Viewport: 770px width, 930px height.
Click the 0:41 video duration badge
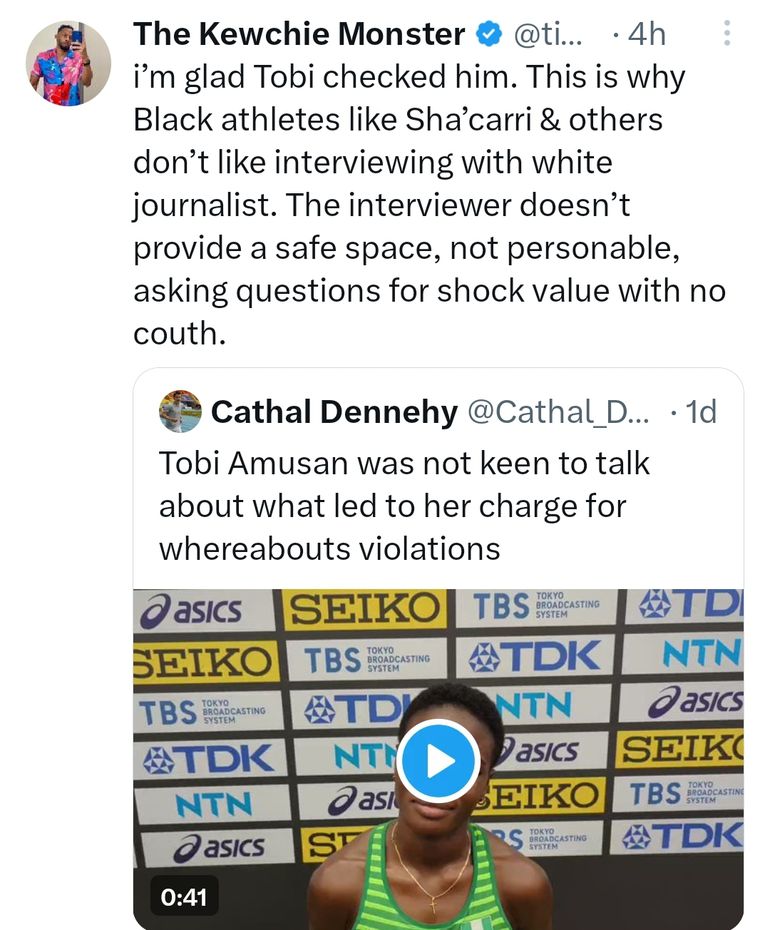(x=183, y=897)
